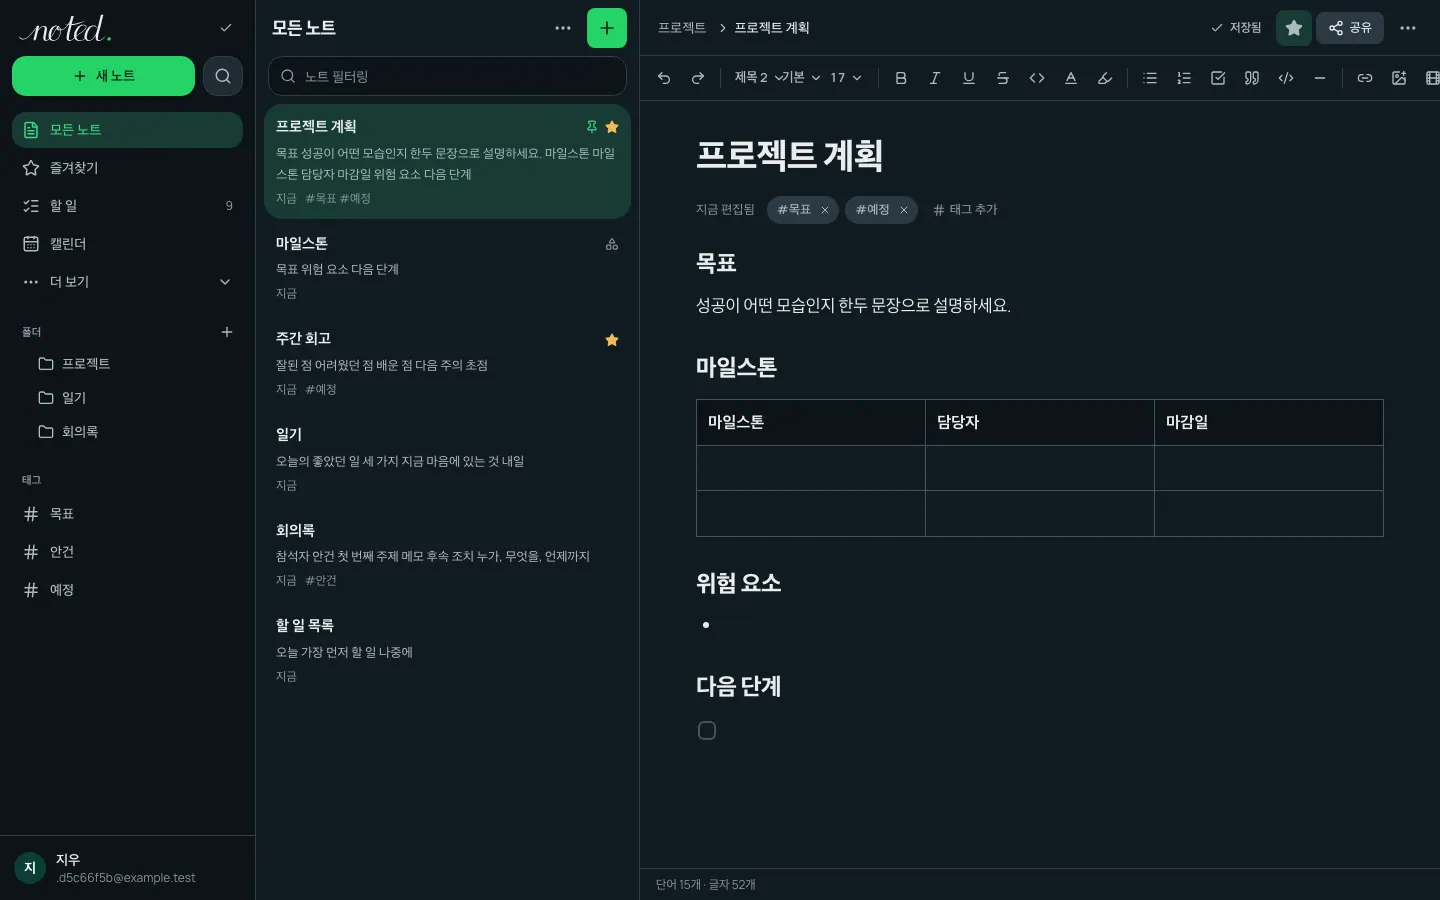Apply italic formatting

point(935,78)
